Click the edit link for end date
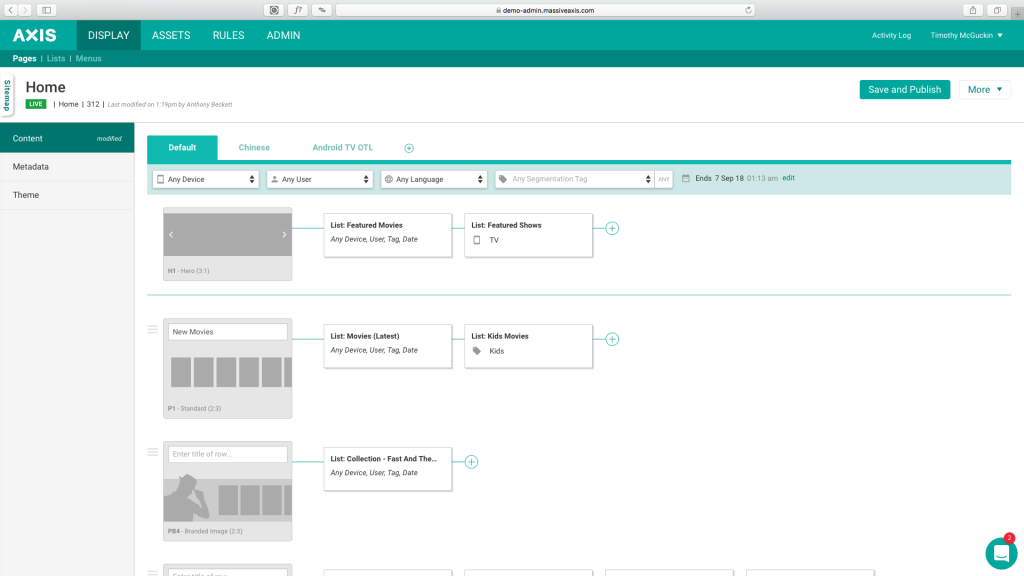 pos(788,178)
